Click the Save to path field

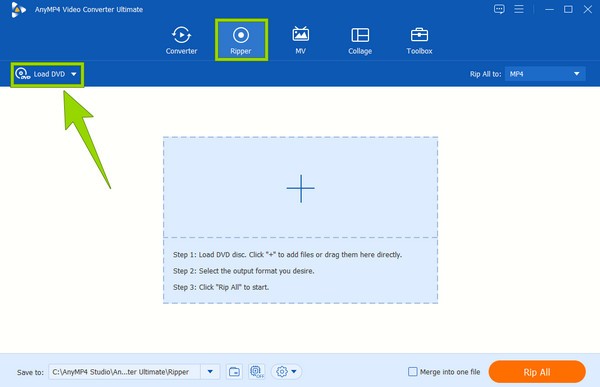point(124,372)
